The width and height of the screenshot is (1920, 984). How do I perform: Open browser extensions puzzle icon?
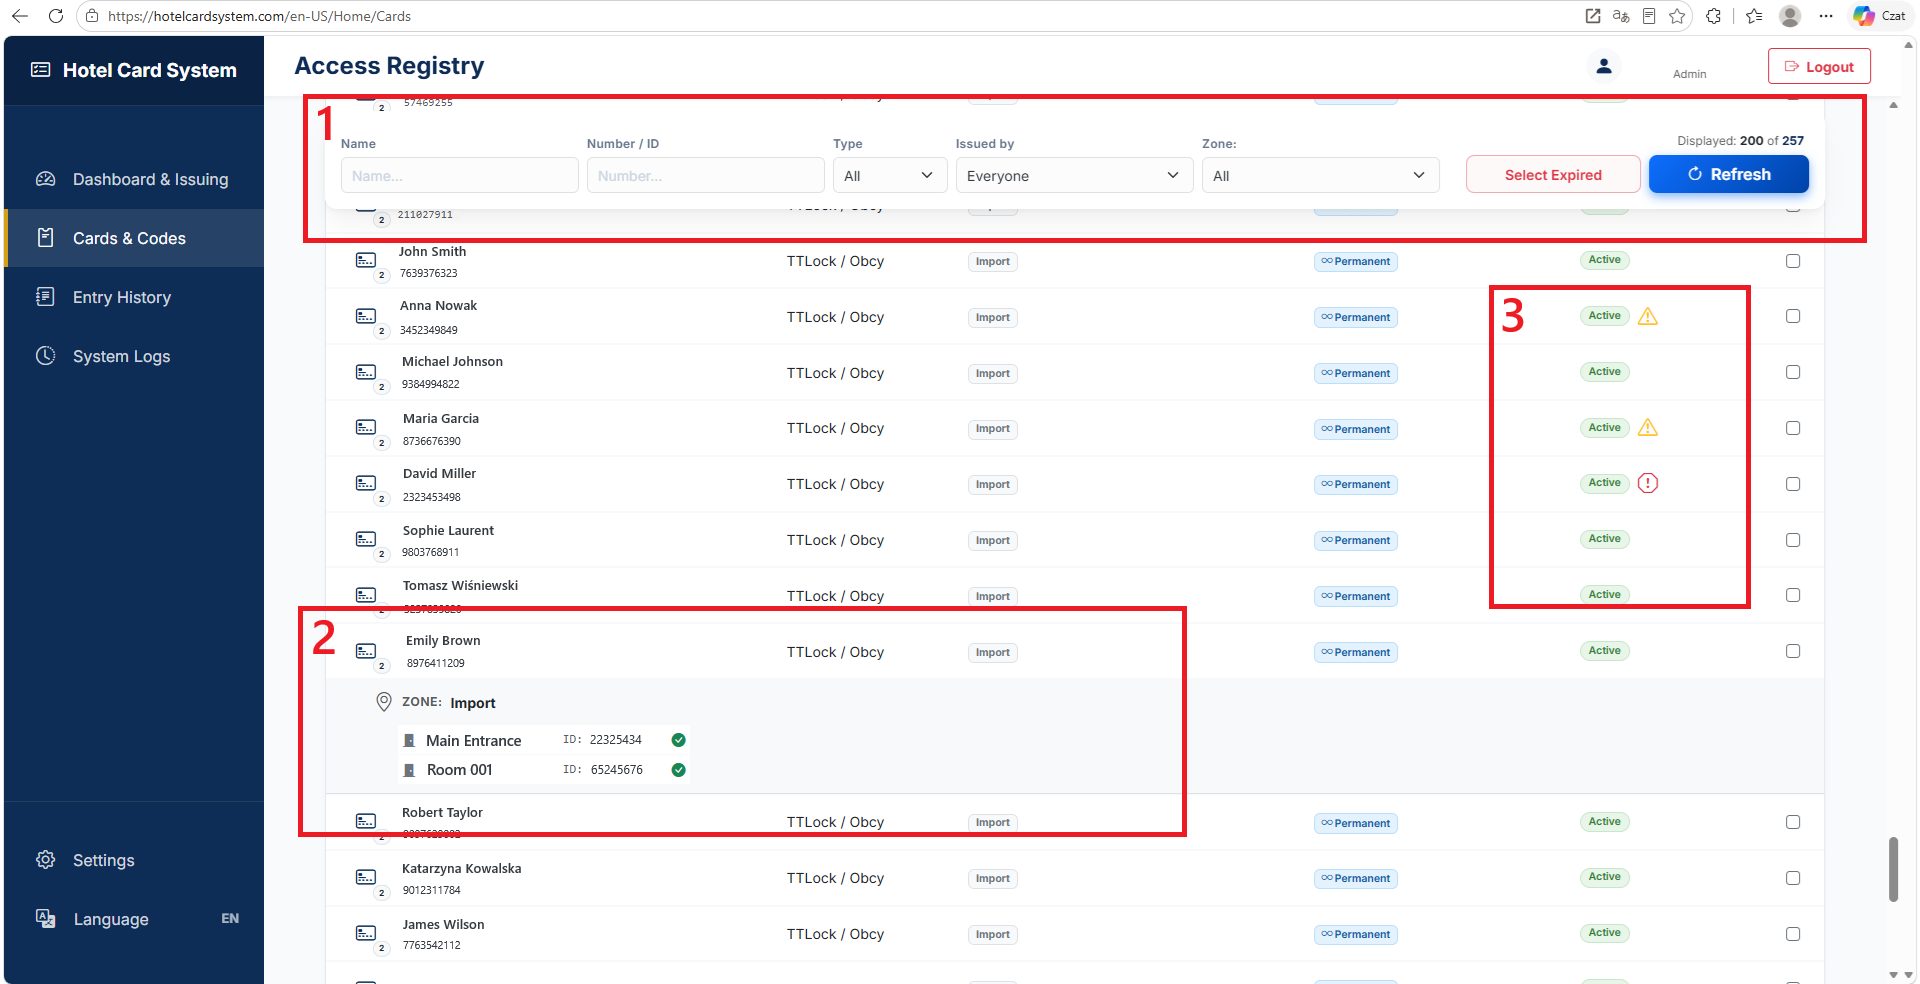click(1713, 16)
